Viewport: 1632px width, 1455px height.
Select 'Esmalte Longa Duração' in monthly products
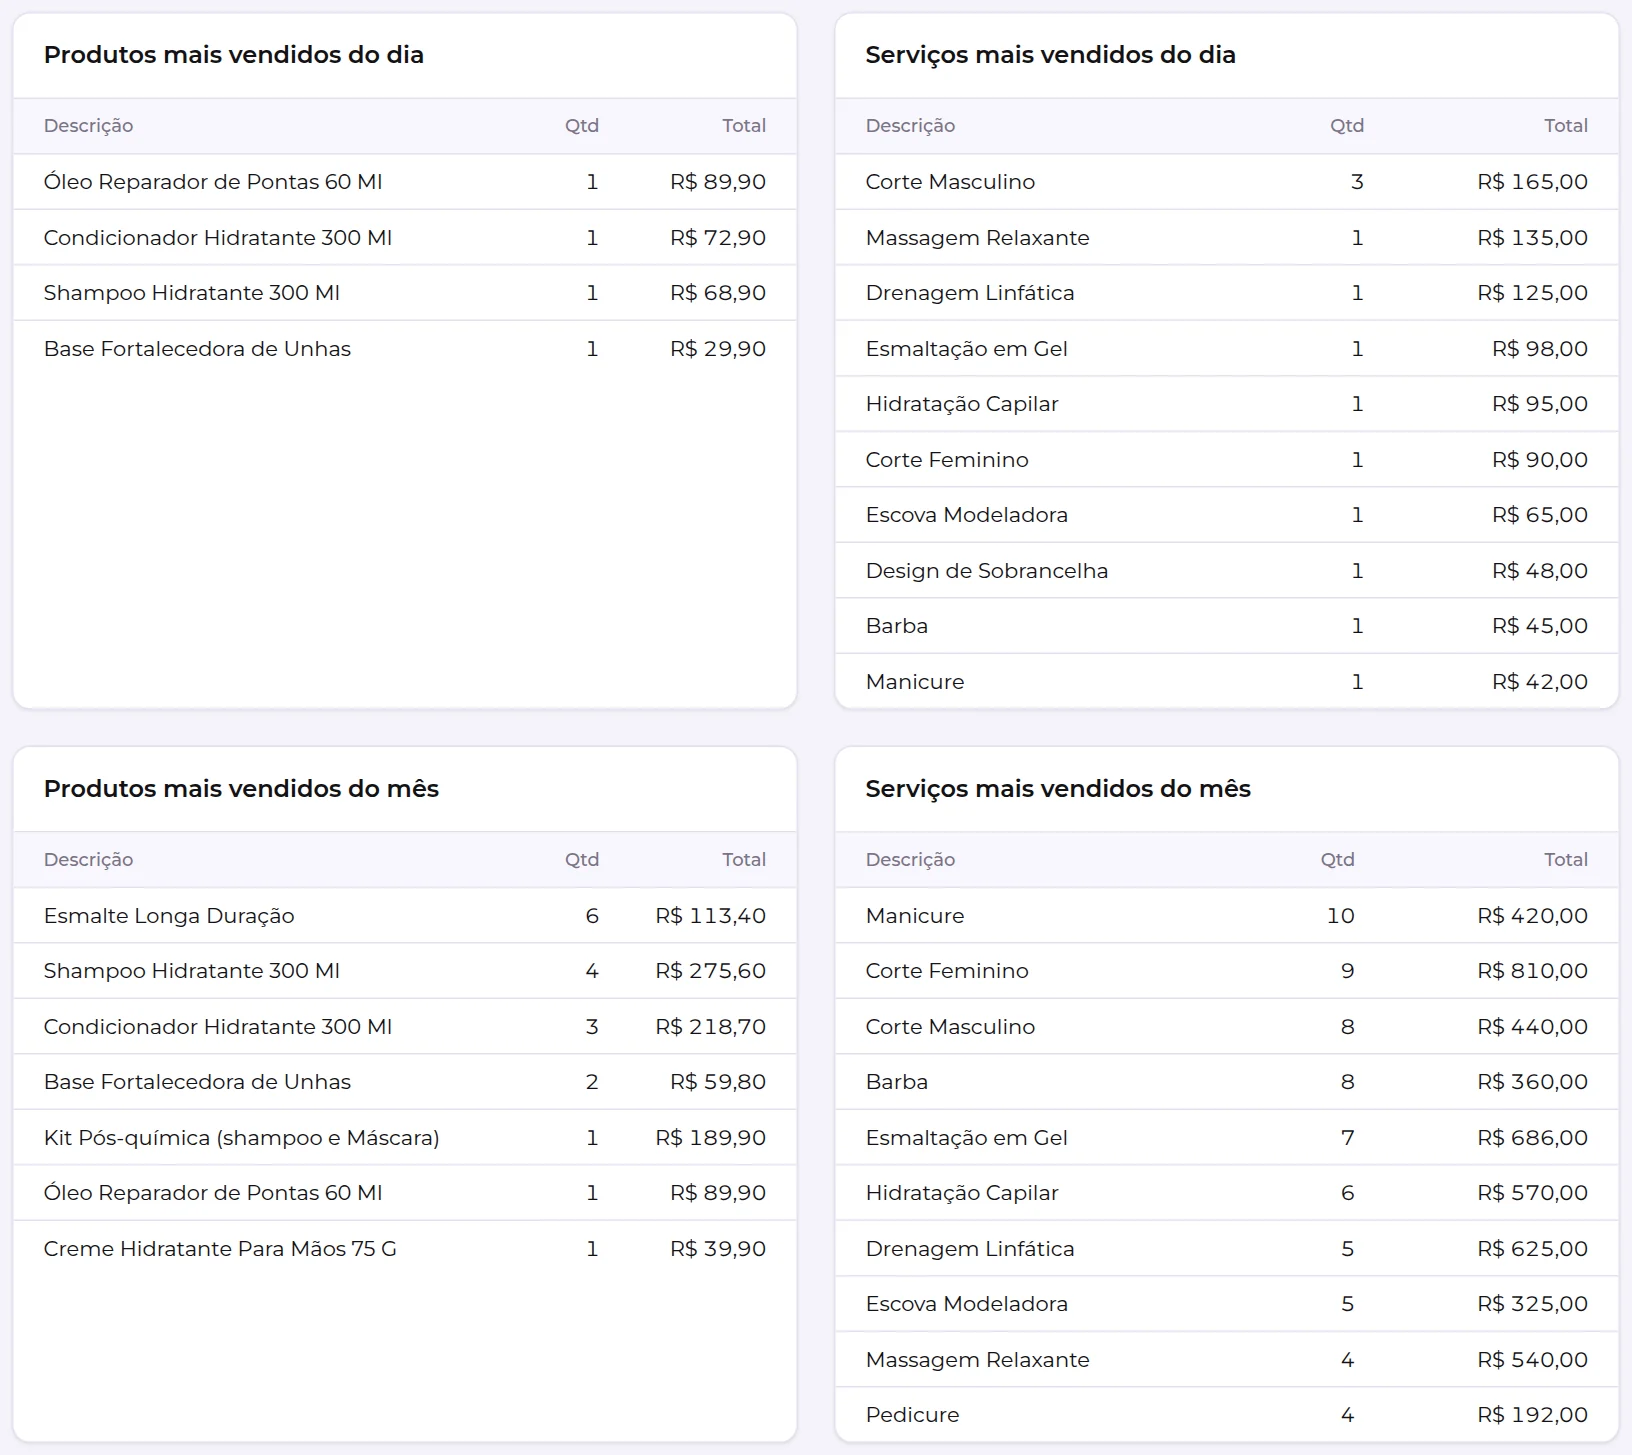169,916
